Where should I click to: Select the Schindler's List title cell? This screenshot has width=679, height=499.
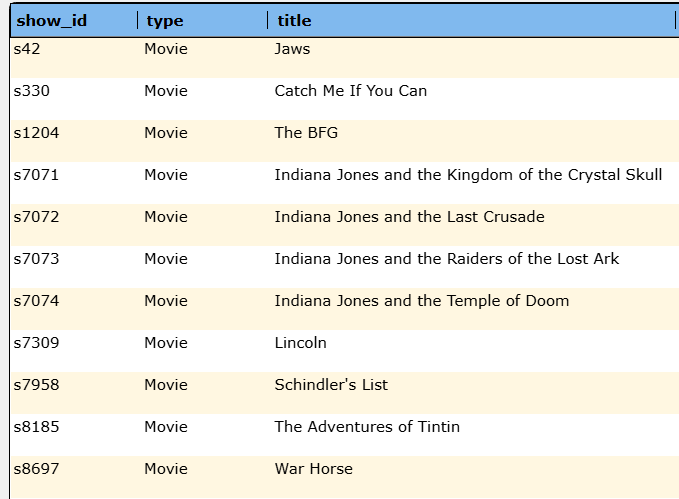[x=331, y=385]
